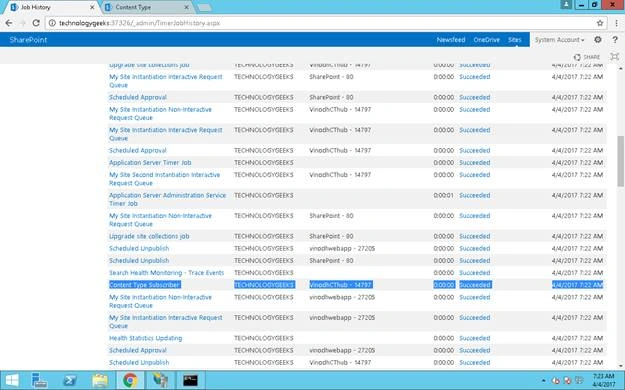Select highlighted VinodhCThub - 14797 cell

point(341,285)
